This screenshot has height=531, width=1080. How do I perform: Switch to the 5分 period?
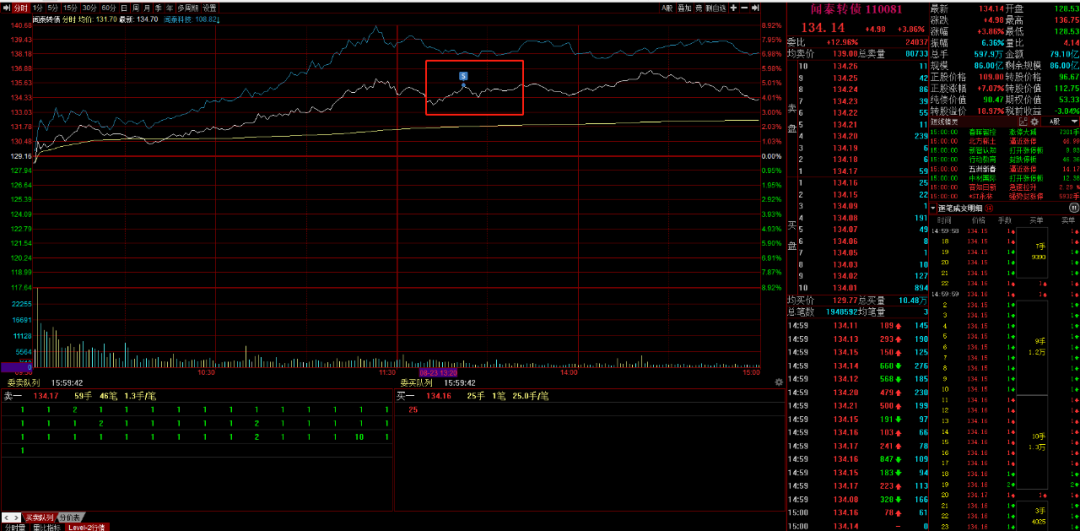tap(53, 8)
